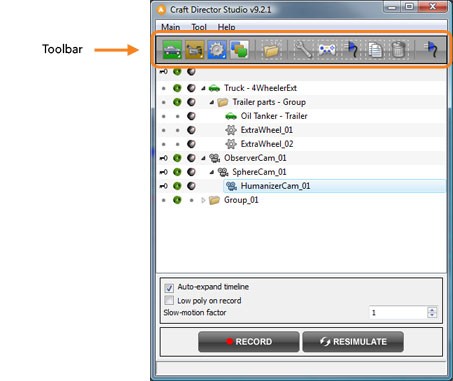This screenshot has width=453, height=381.
Task: Collapse the Trailer parts - Group node
Action: point(212,102)
